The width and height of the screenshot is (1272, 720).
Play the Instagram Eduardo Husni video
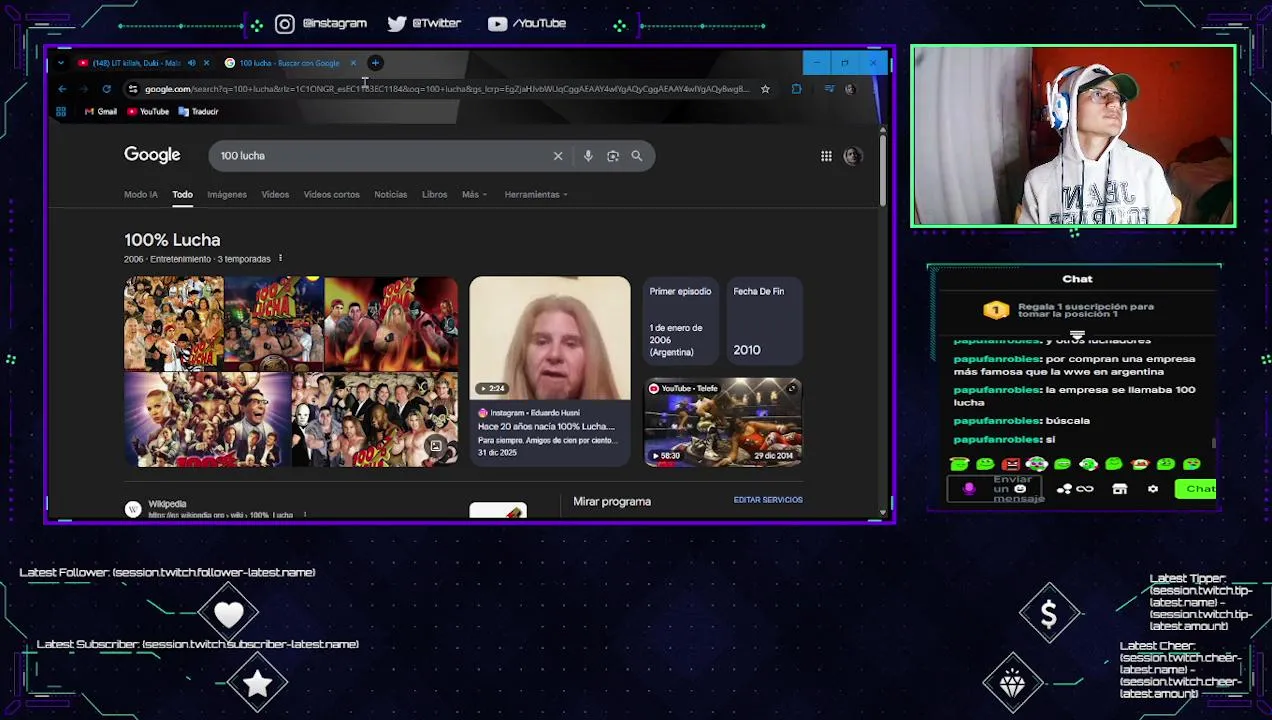550,371
